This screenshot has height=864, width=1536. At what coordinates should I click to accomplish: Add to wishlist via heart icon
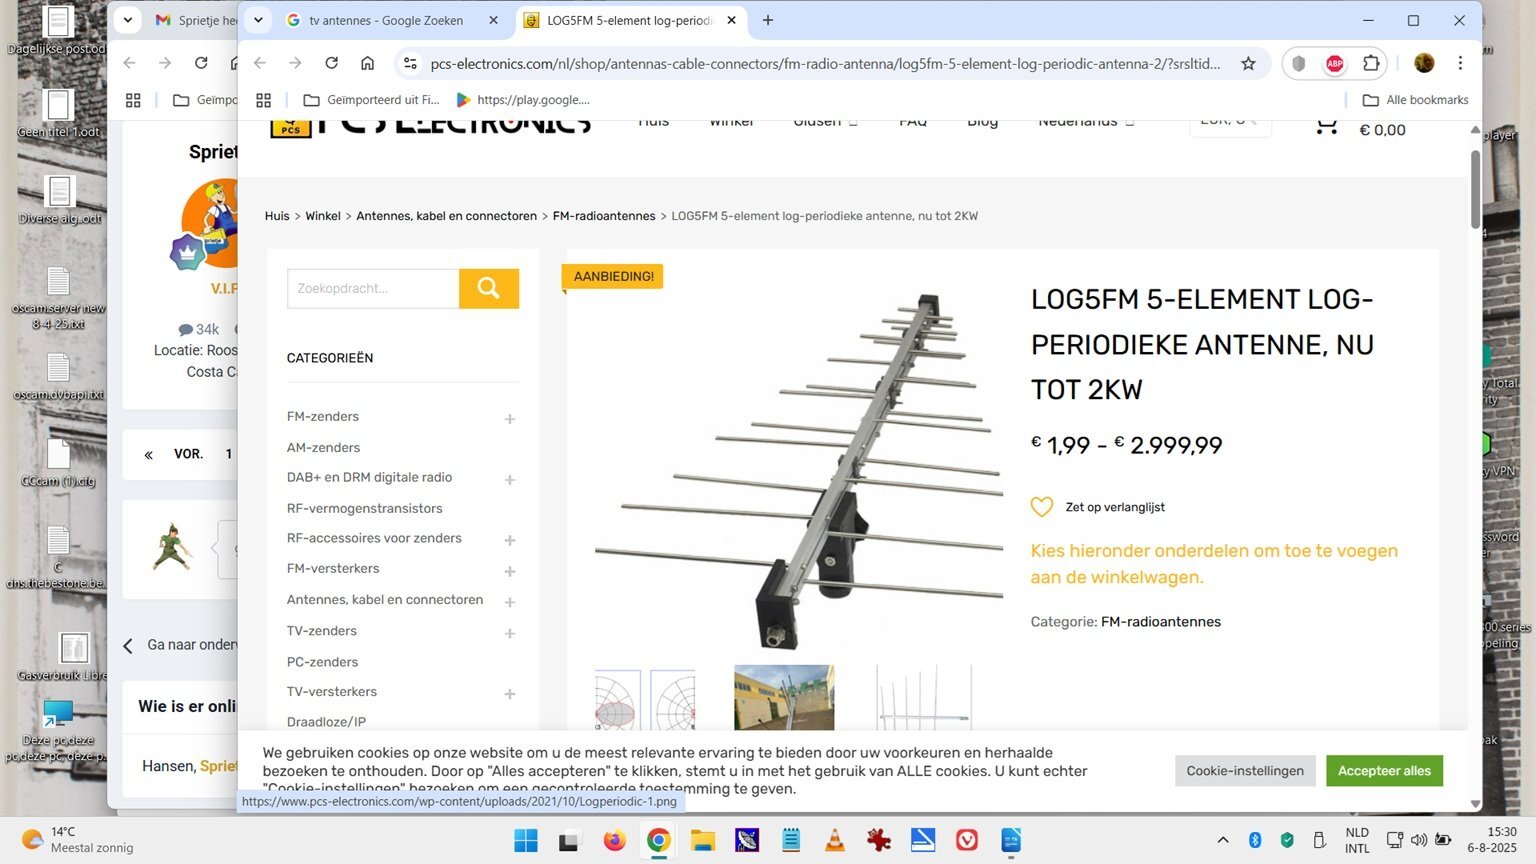tap(1042, 507)
